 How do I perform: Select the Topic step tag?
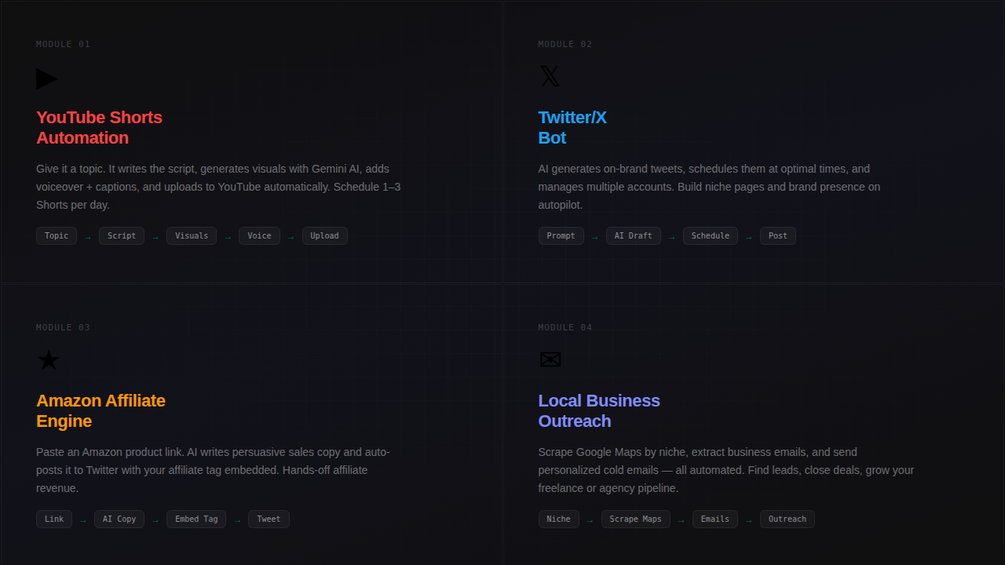coord(56,236)
